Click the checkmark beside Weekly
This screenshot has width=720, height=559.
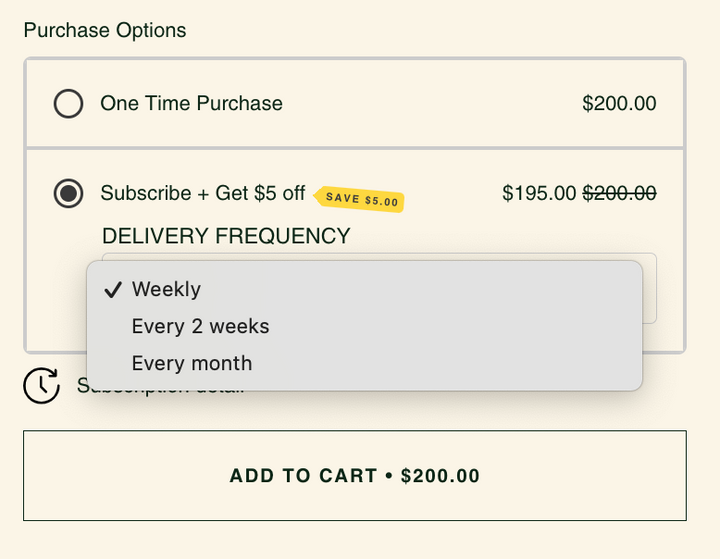pos(113,290)
